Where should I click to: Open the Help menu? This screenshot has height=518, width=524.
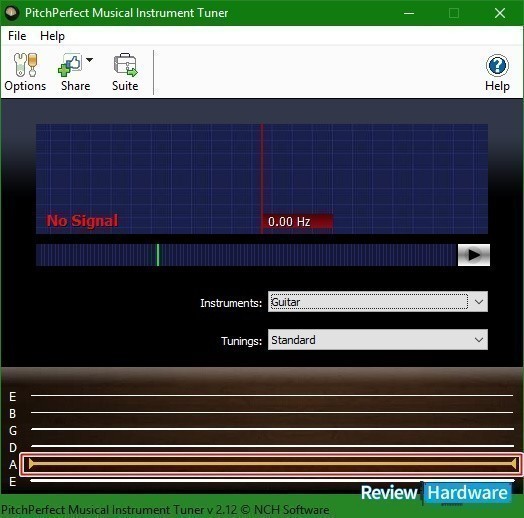(52, 36)
